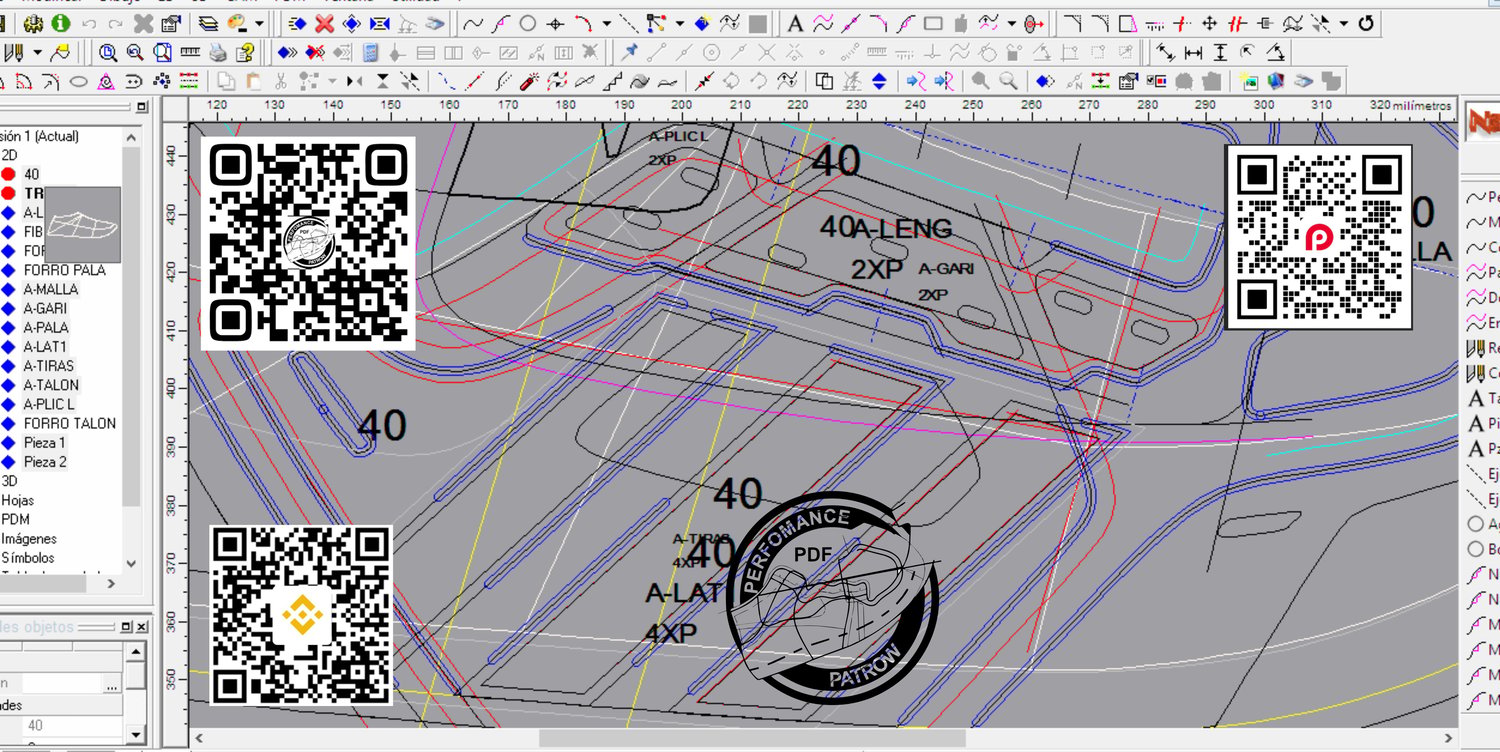The image size is (1500, 752).
Task: Open the PDM tree node
Action: point(16,520)
